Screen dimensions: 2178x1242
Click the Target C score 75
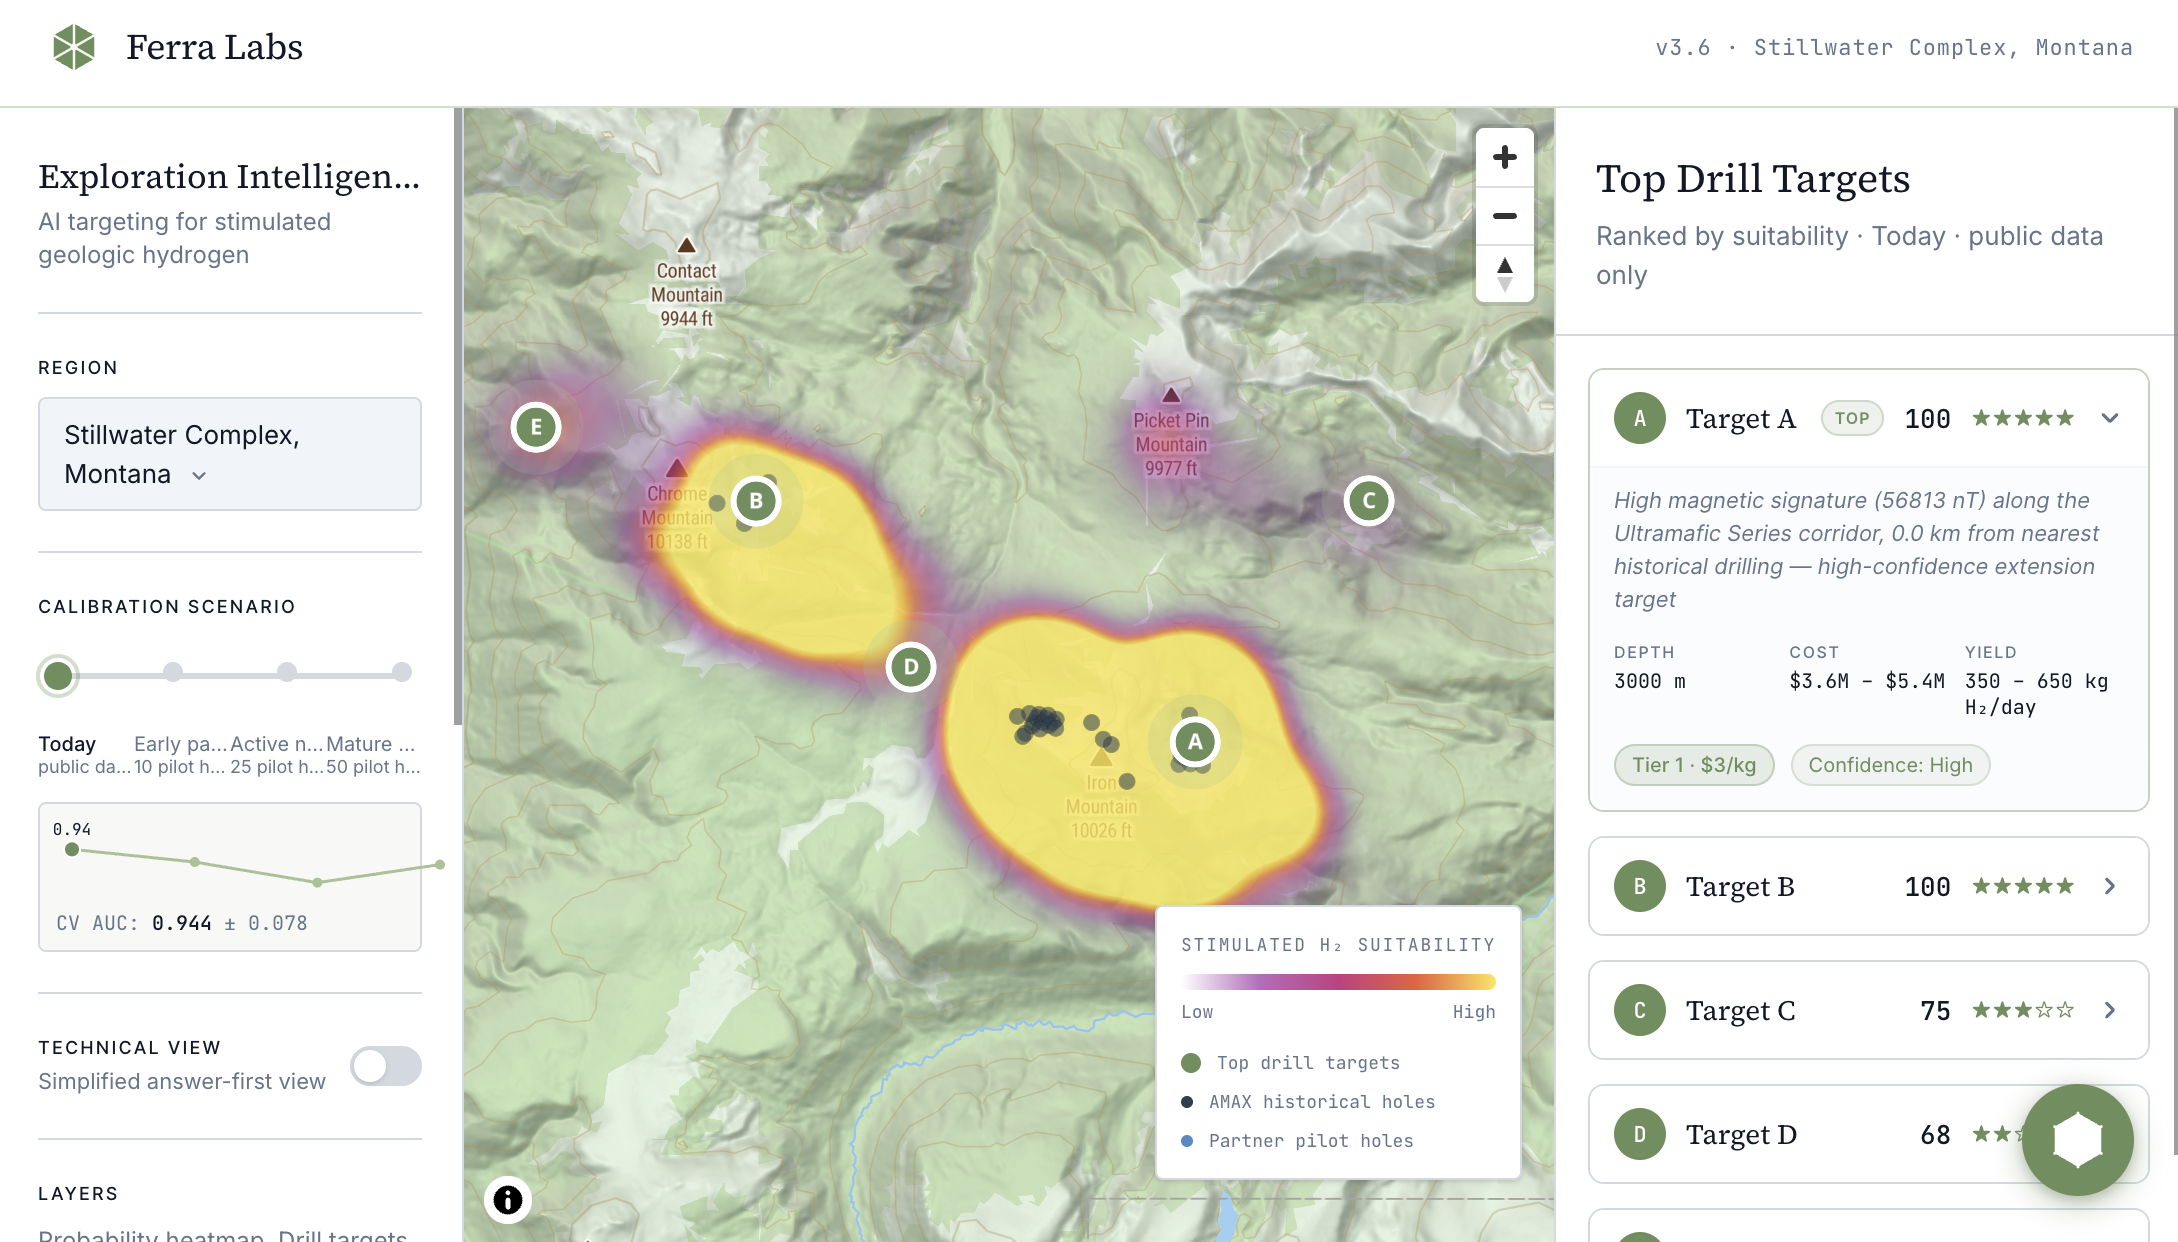click(1935, 1011)
